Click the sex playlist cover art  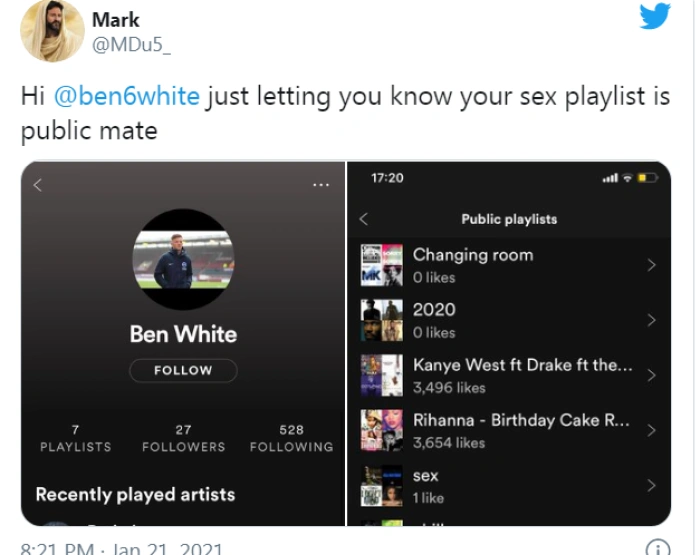click(381, 486)
